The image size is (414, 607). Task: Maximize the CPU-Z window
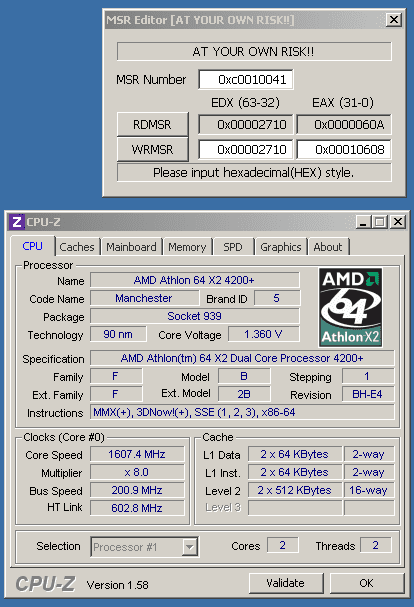(379, 222)
